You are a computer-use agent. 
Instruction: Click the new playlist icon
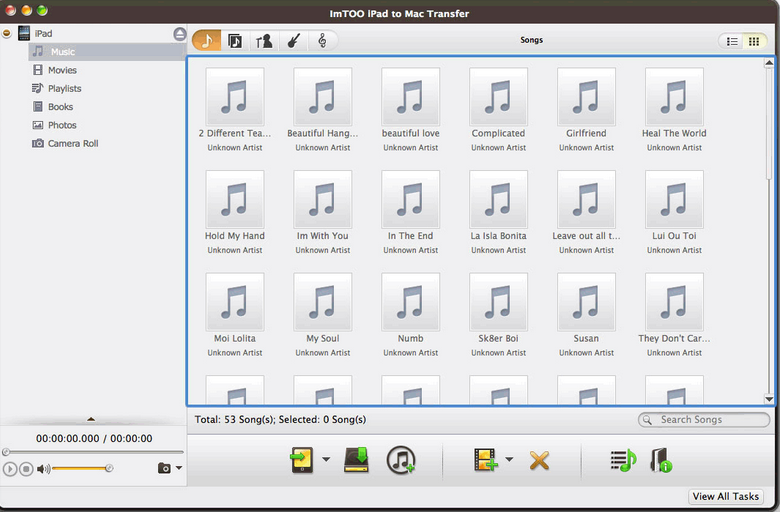[623, 460]
